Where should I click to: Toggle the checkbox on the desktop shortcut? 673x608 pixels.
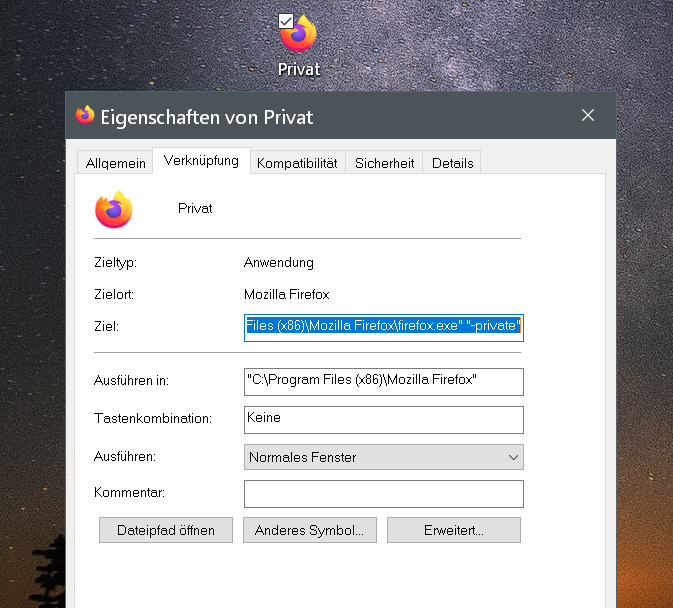286,20
